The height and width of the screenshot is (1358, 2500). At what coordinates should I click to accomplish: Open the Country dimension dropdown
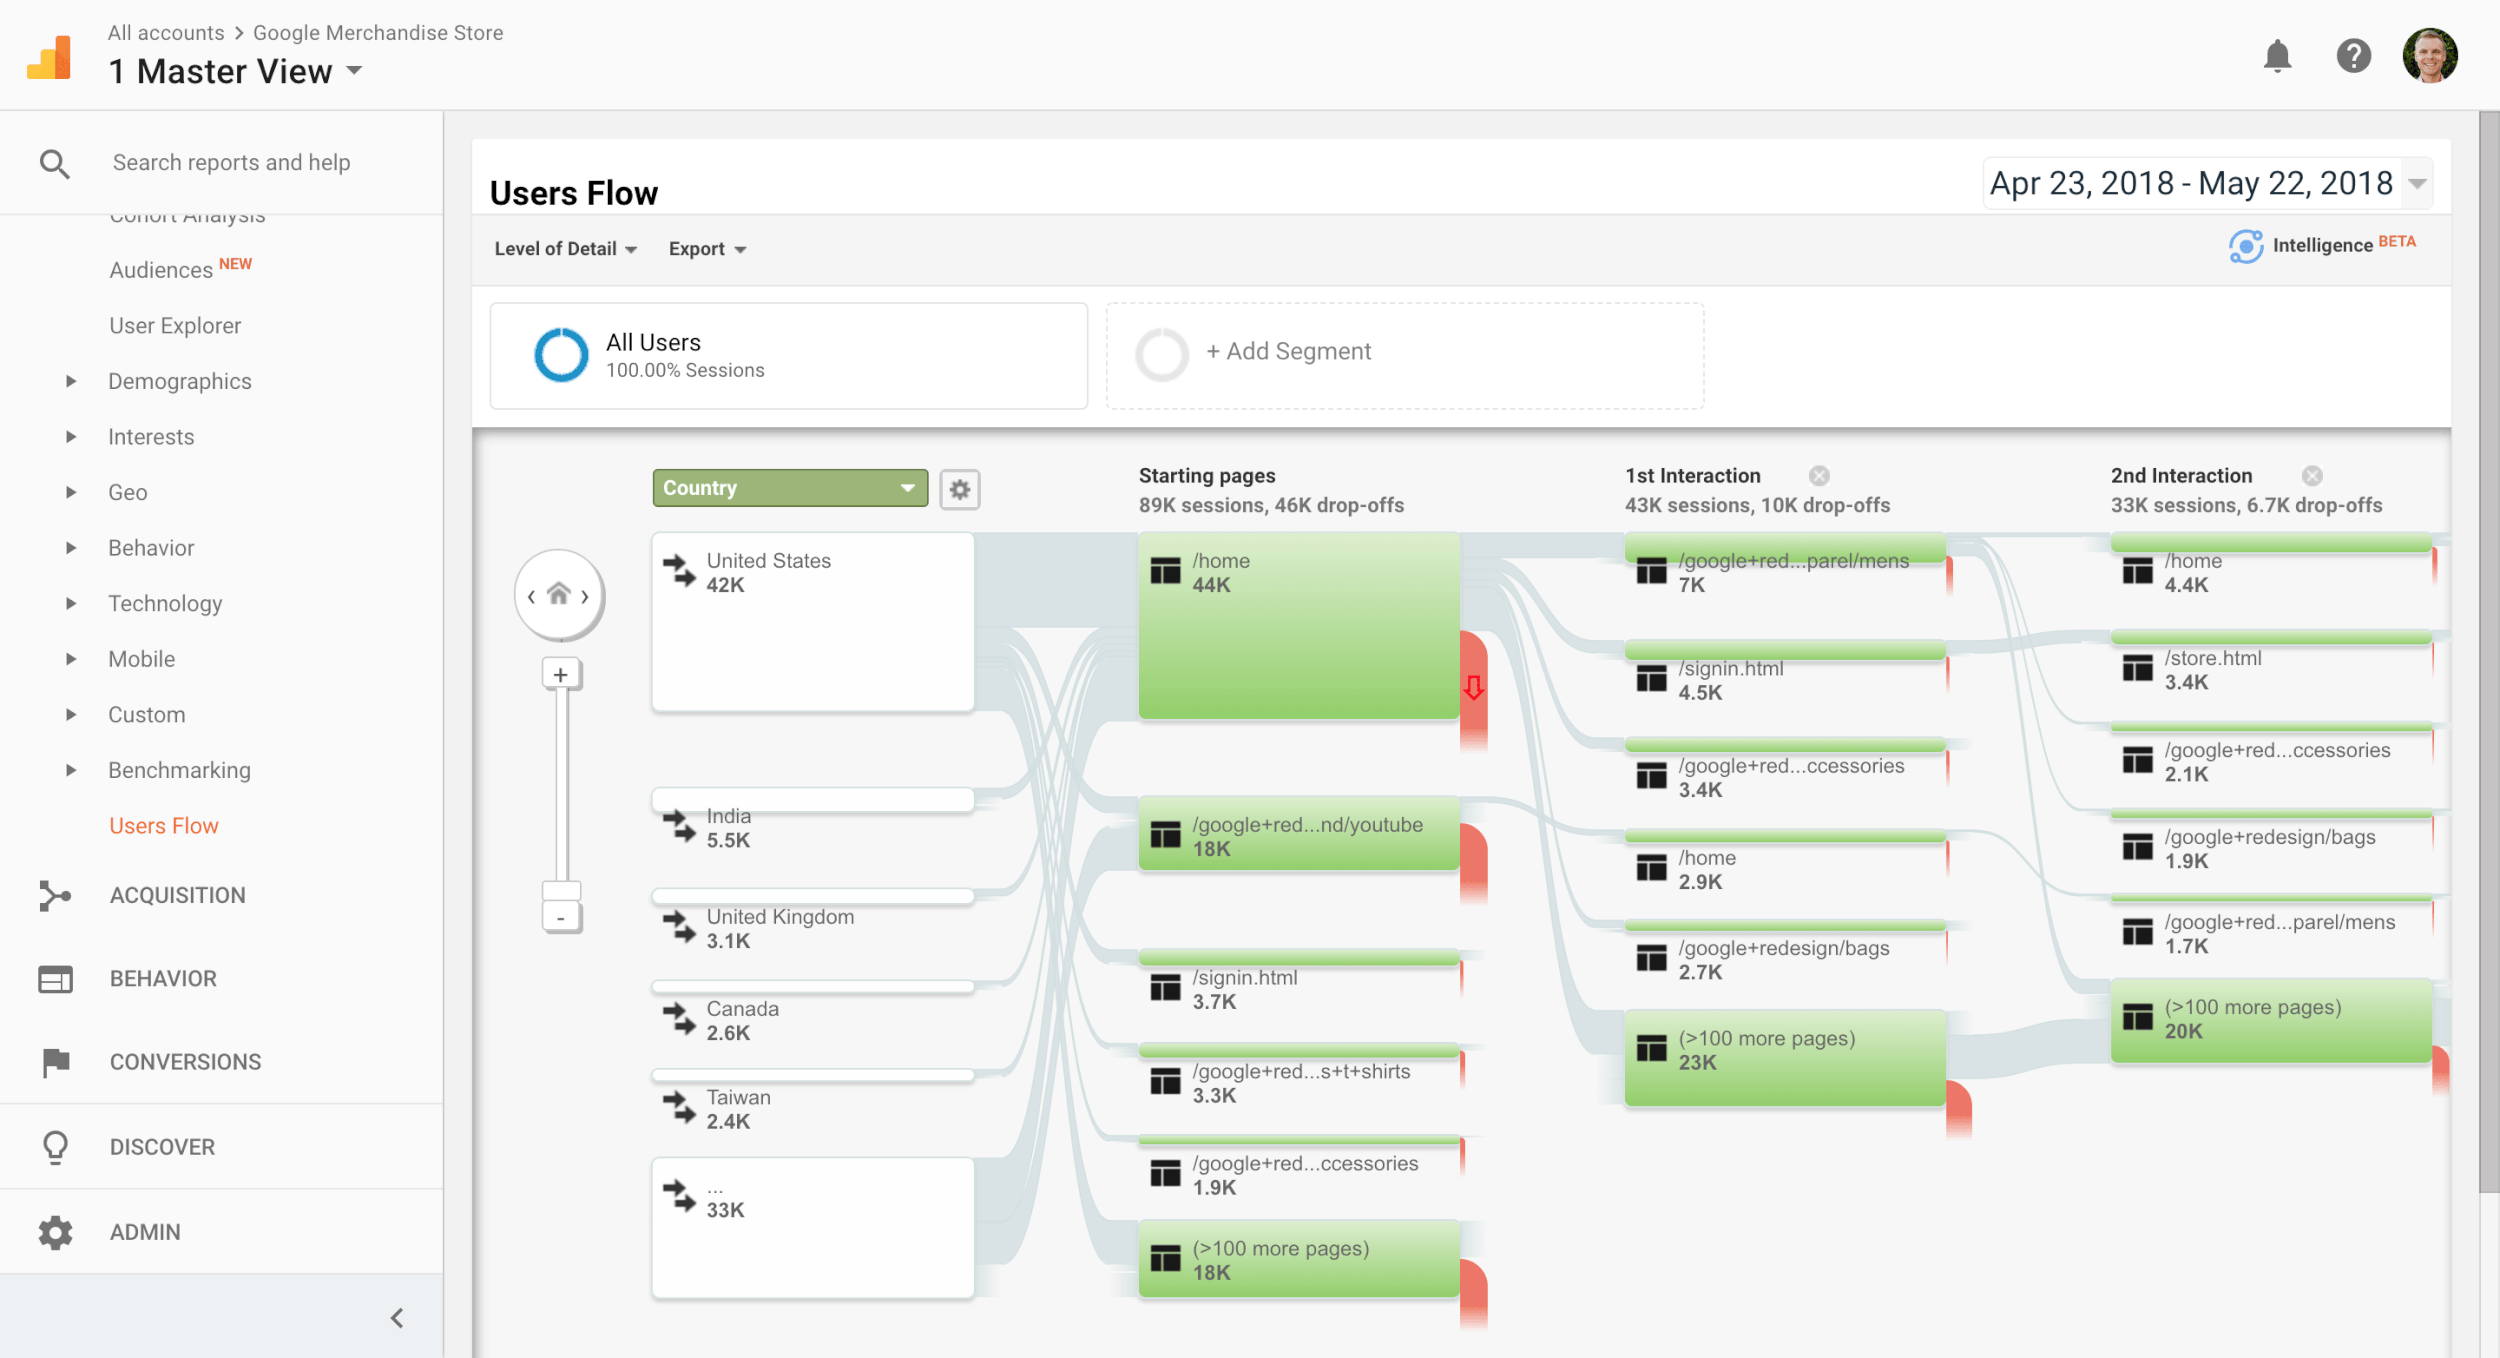(x=788, y=489)
